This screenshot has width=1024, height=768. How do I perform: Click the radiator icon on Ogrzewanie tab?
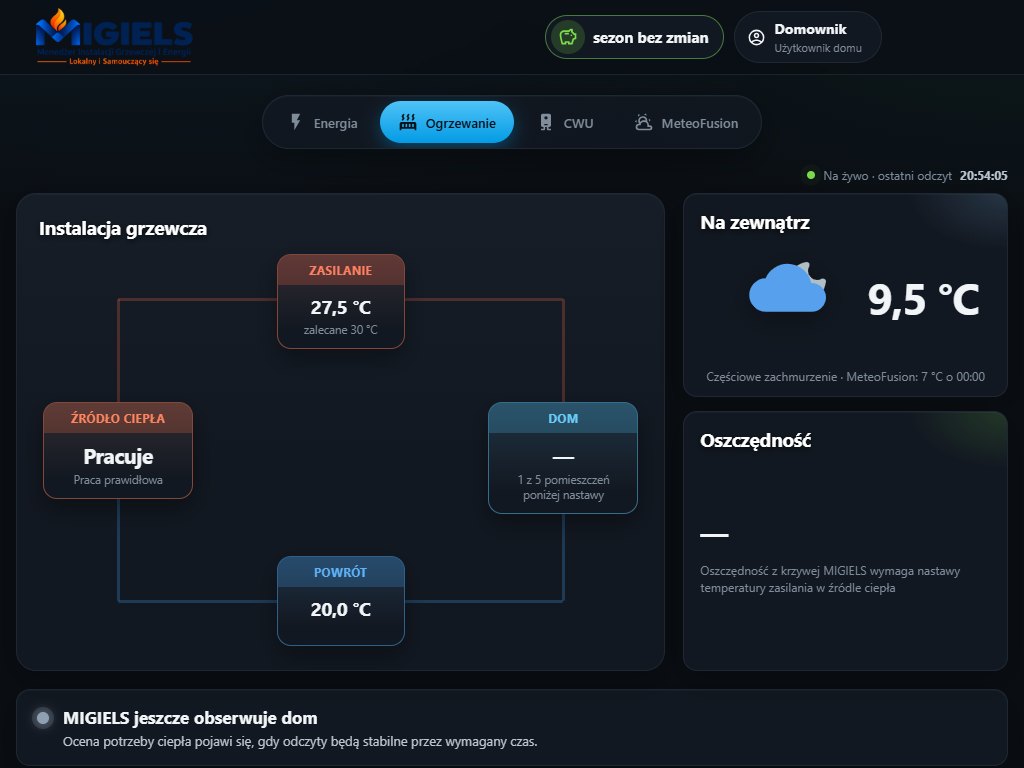[408, 122]
